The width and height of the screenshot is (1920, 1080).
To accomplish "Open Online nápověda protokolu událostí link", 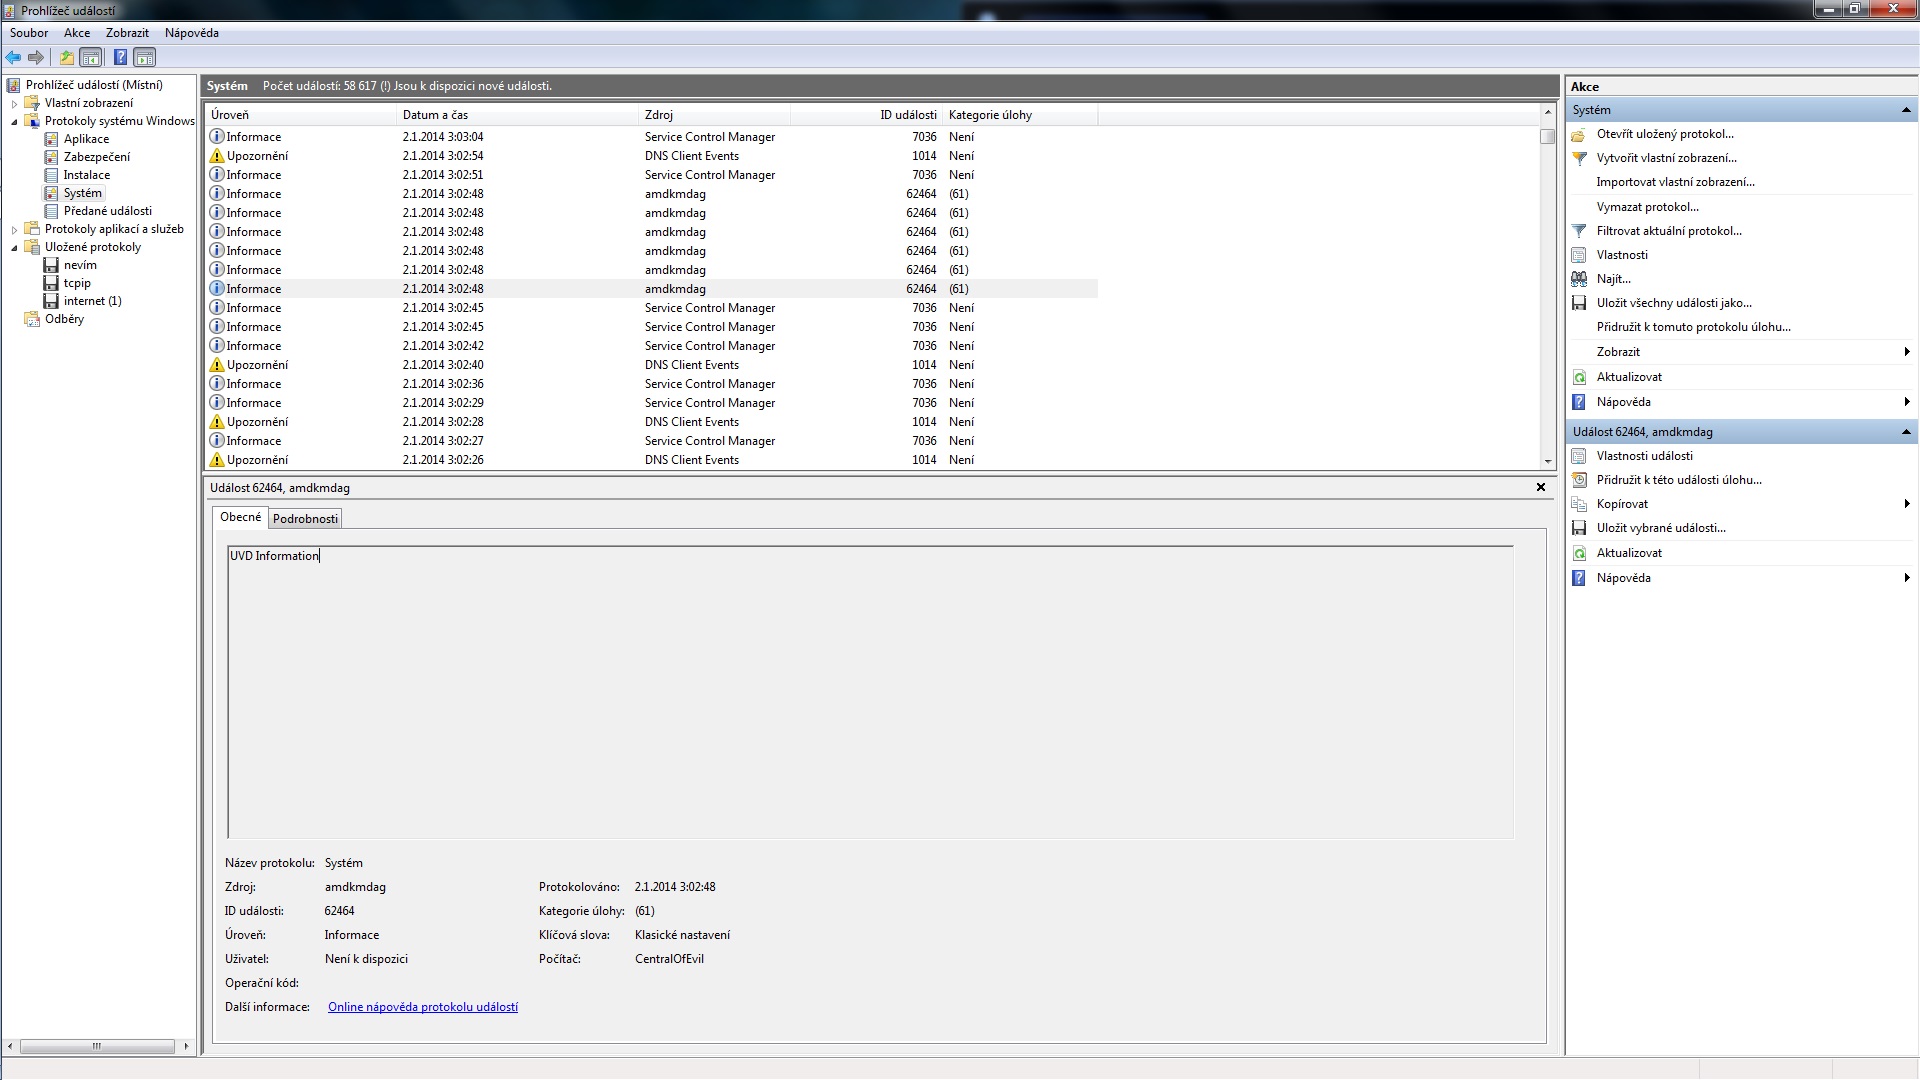I will [422, 1007].
